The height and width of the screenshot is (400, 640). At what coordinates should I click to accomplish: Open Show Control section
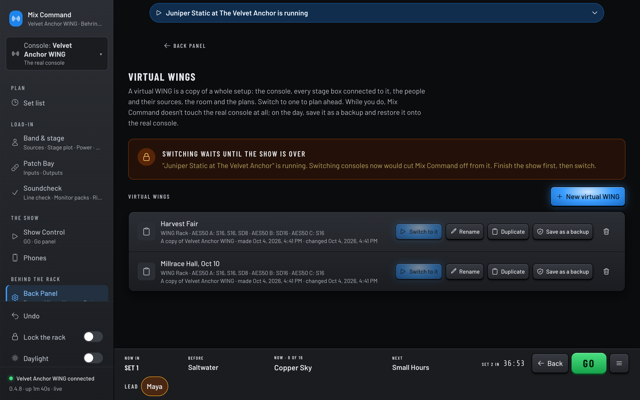(x=57, y=236)
